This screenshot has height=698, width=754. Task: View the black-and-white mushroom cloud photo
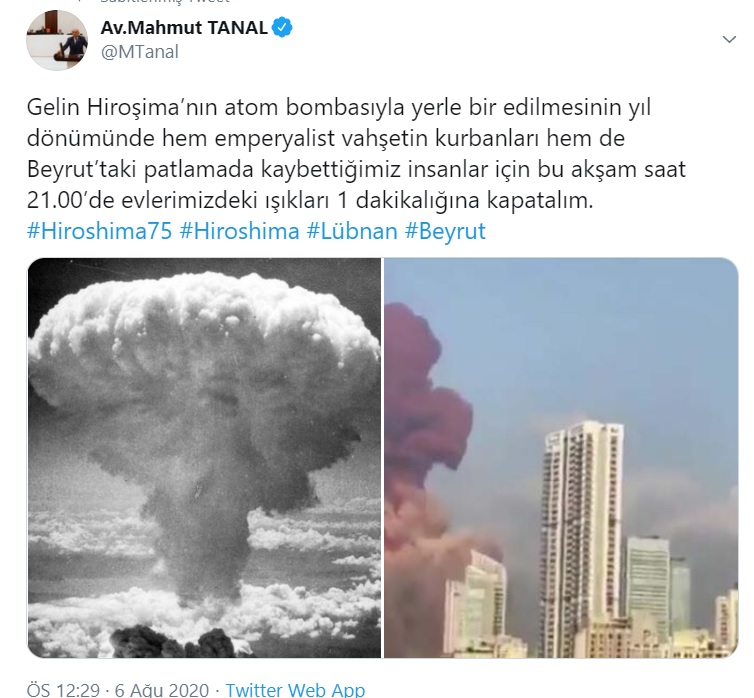(204, 458)
